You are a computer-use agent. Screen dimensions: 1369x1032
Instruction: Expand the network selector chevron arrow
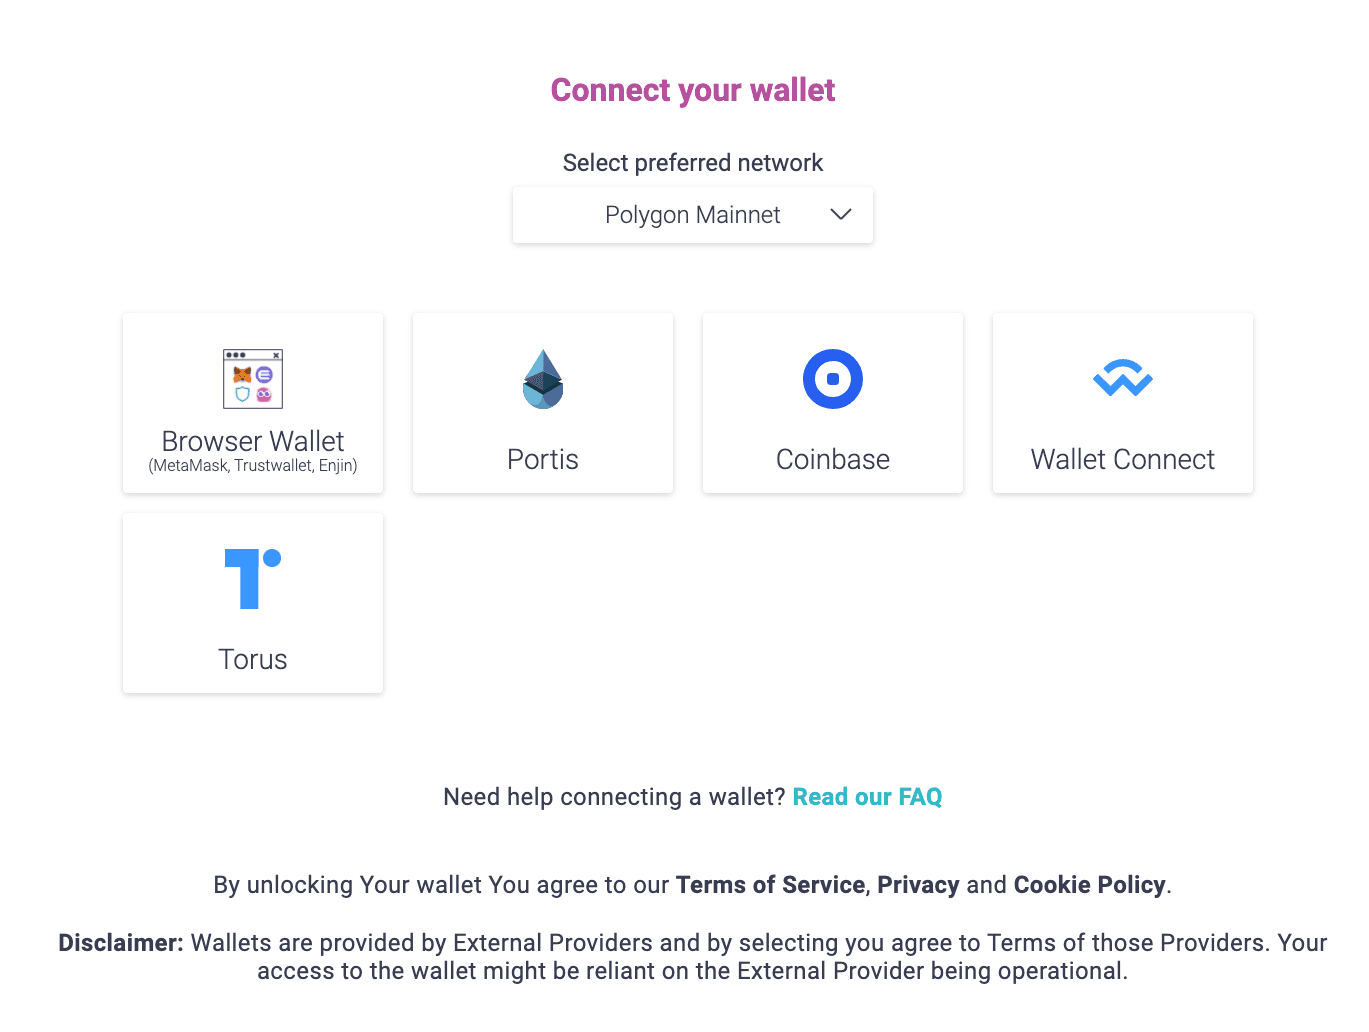841,215
